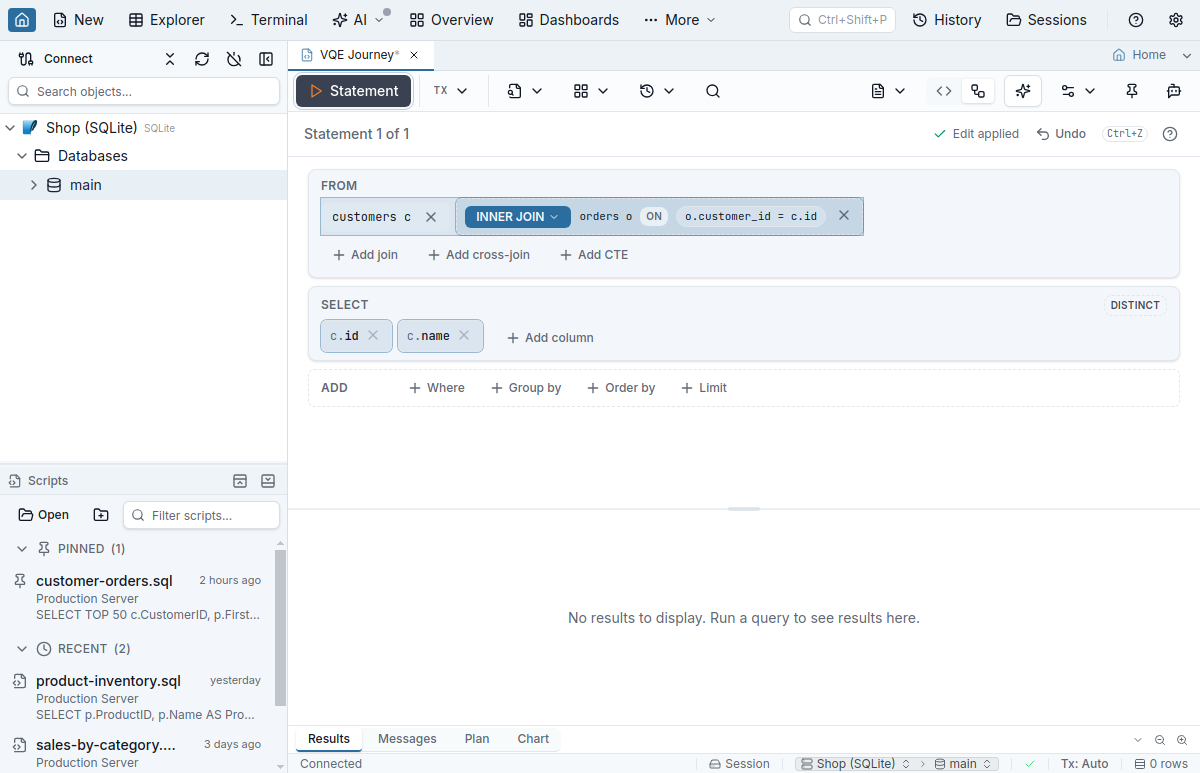Open Dashboards view
This screenshot has height=773, width=1200.
pyautogui.click(x=569, y=20)
